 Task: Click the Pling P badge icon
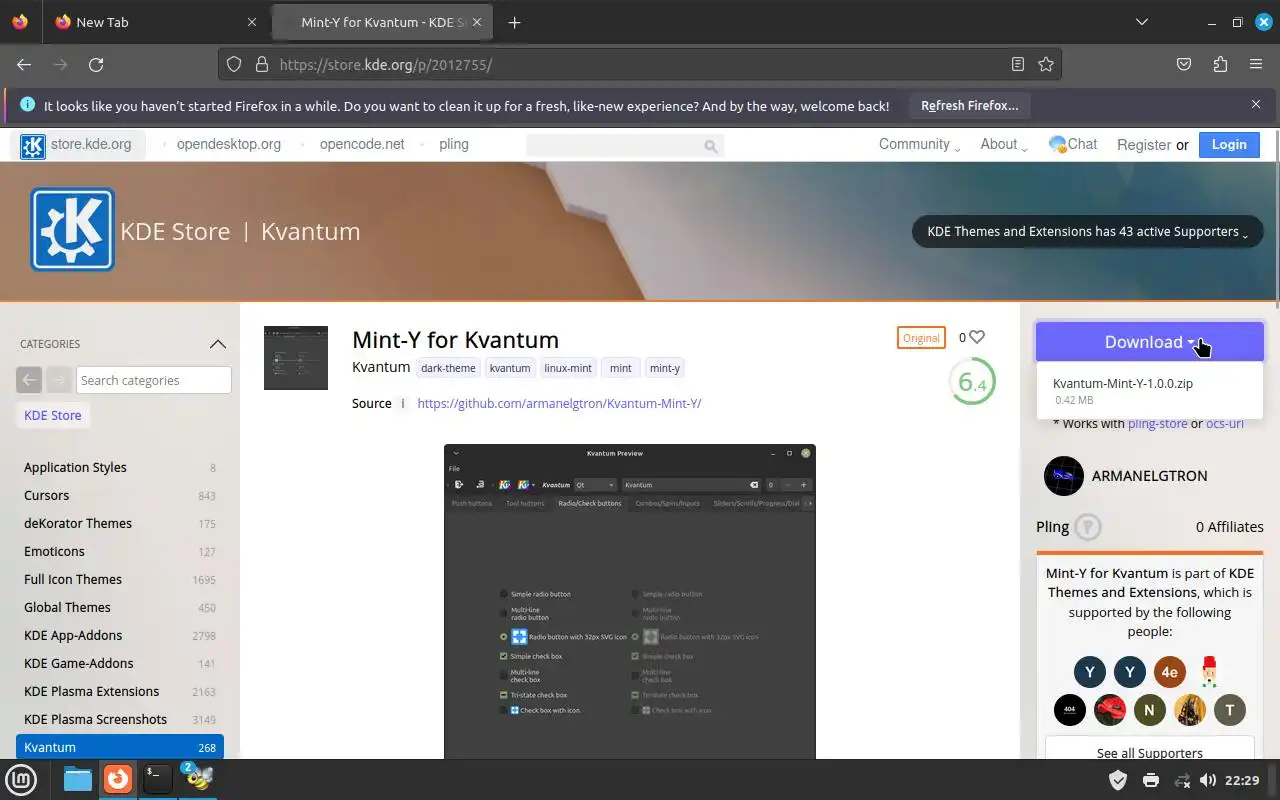pos(1088,527)
